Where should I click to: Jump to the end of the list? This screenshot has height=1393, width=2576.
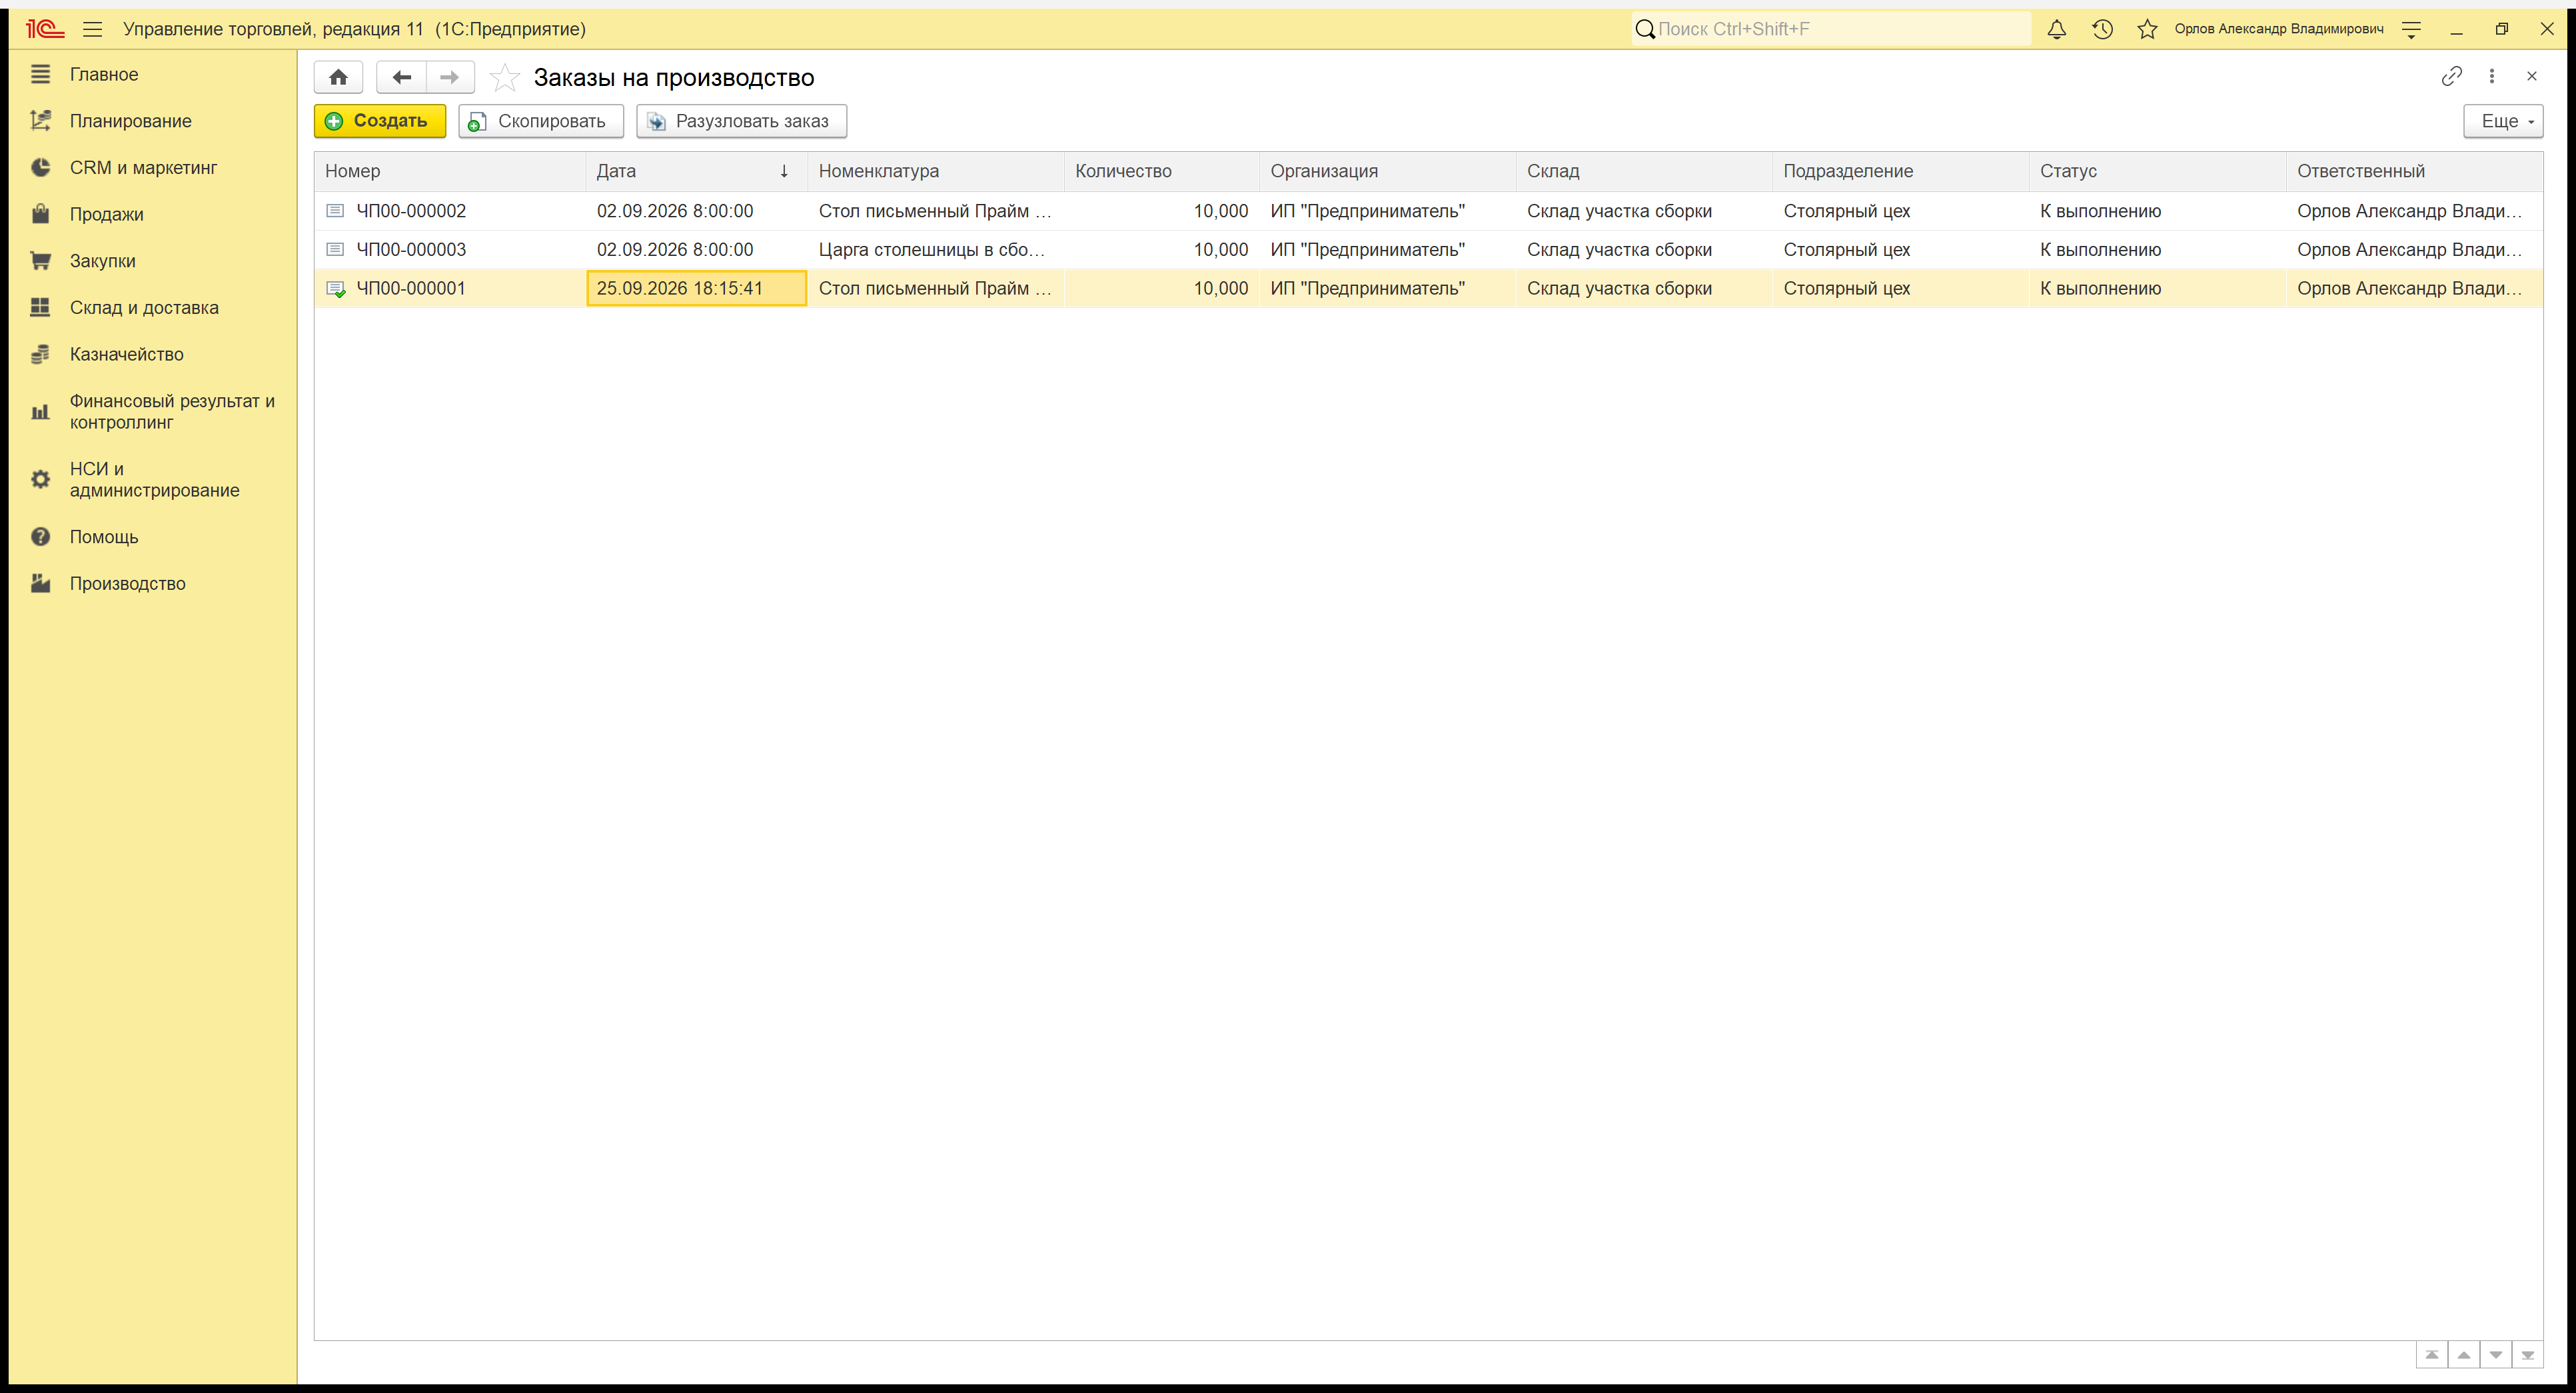point(2527,1355)
